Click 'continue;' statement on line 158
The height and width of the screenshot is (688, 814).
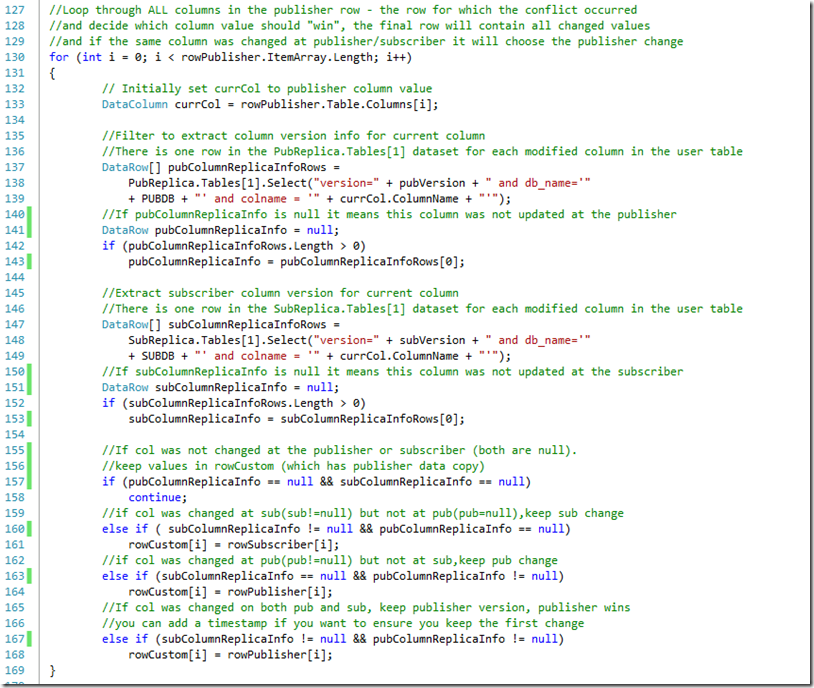click(x=158, y=497)
